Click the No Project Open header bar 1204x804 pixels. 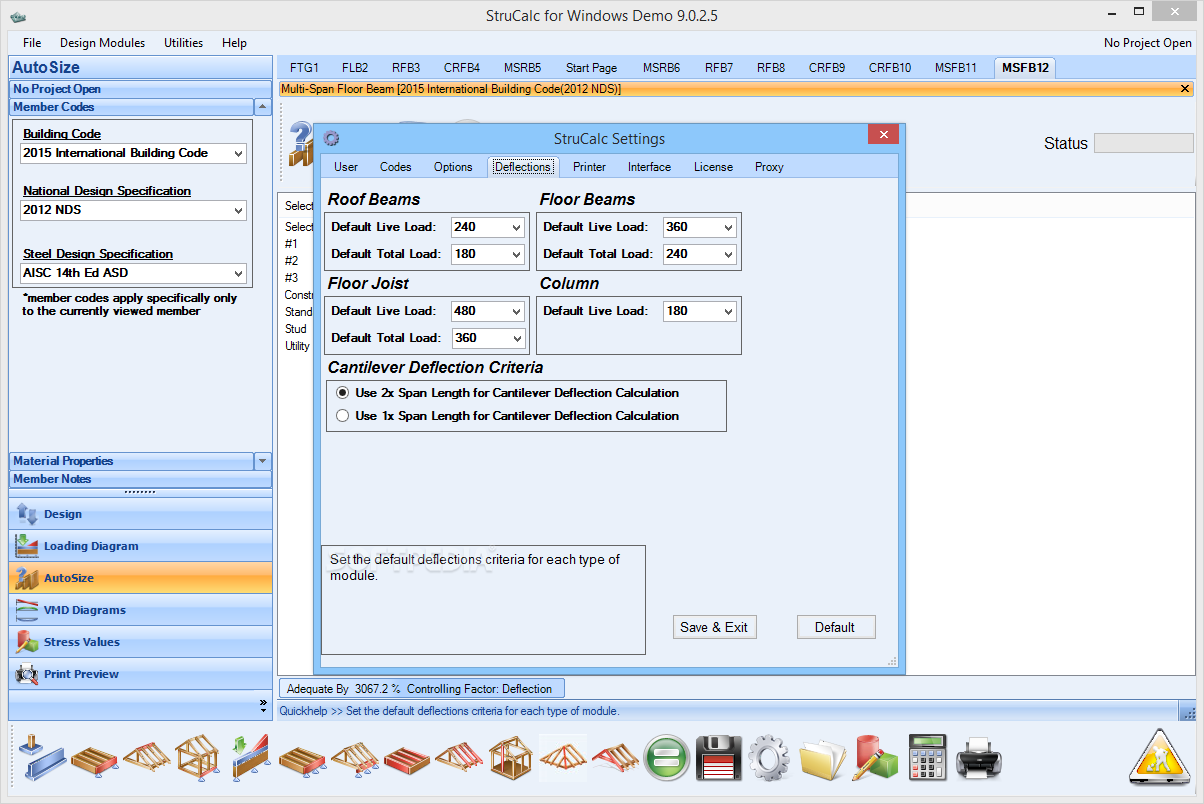pos(141,89)
